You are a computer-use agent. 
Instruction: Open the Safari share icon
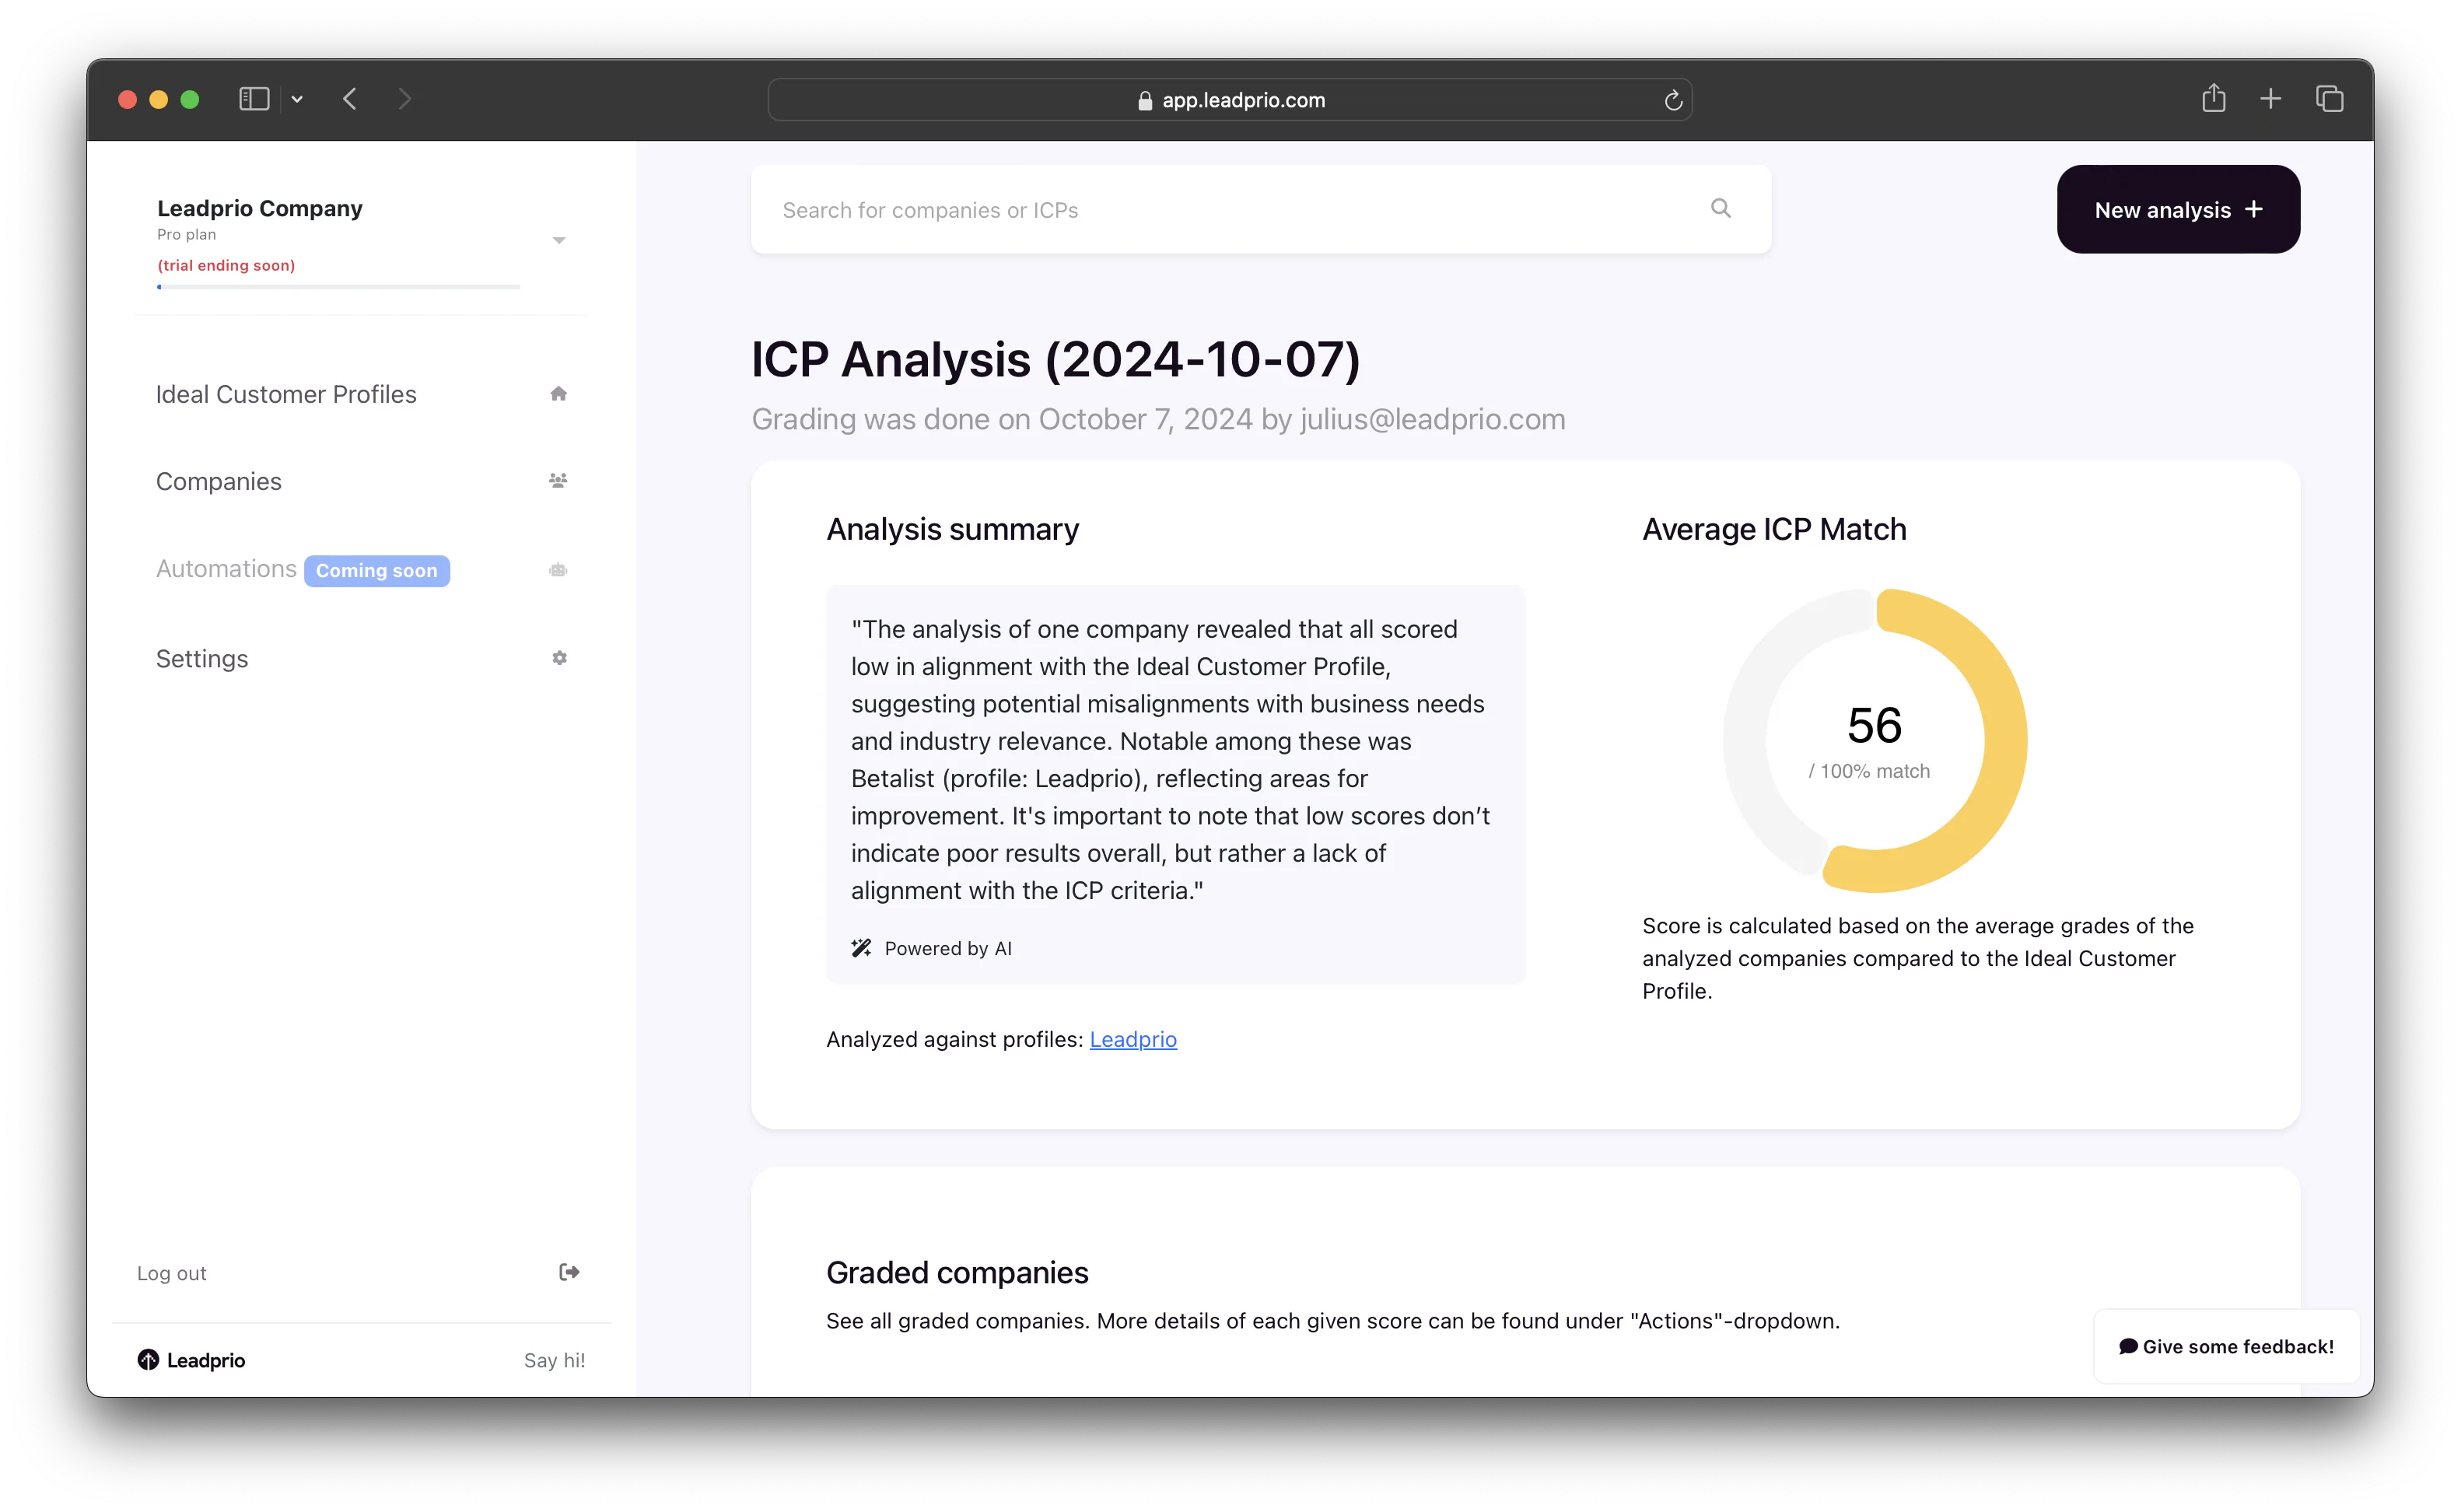pos(2213,98)
